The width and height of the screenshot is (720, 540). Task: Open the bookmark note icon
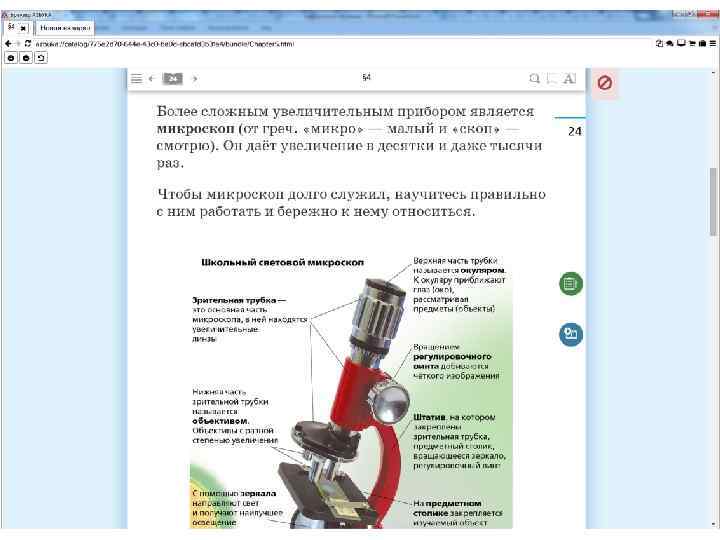552,79
